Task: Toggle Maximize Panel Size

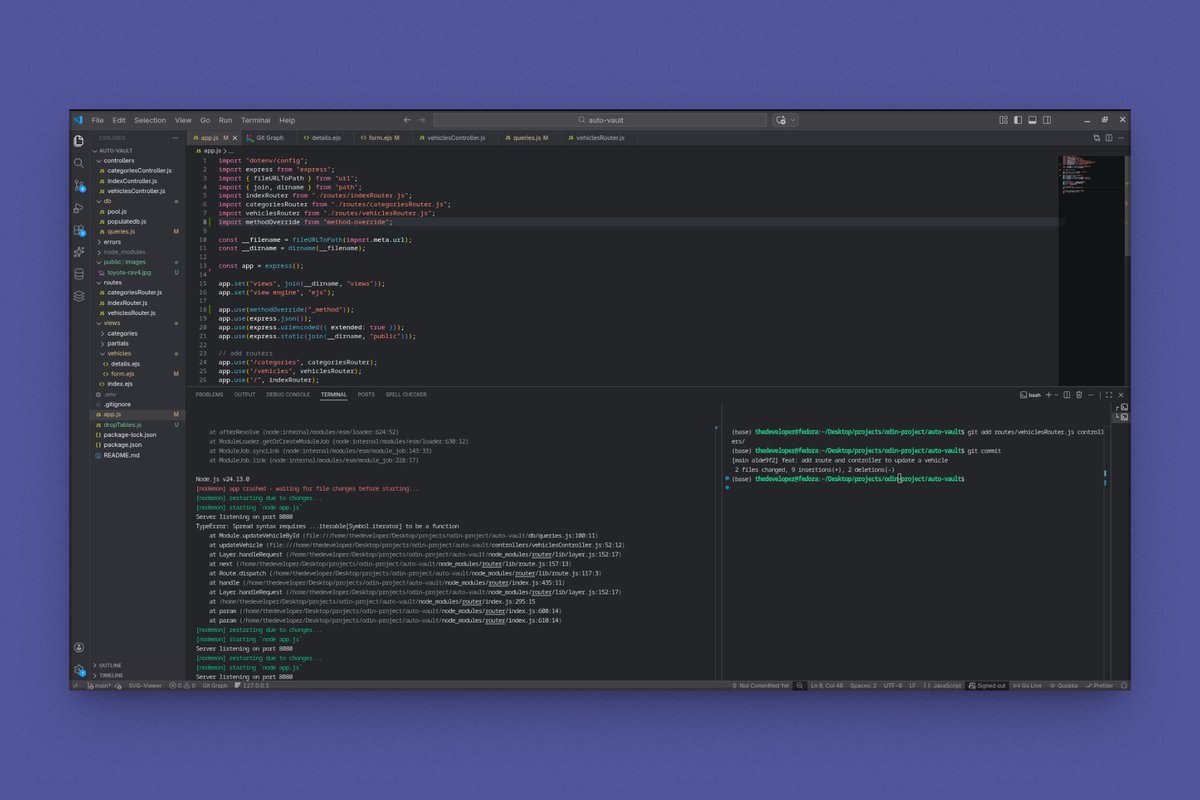Action: (1109, 395)
